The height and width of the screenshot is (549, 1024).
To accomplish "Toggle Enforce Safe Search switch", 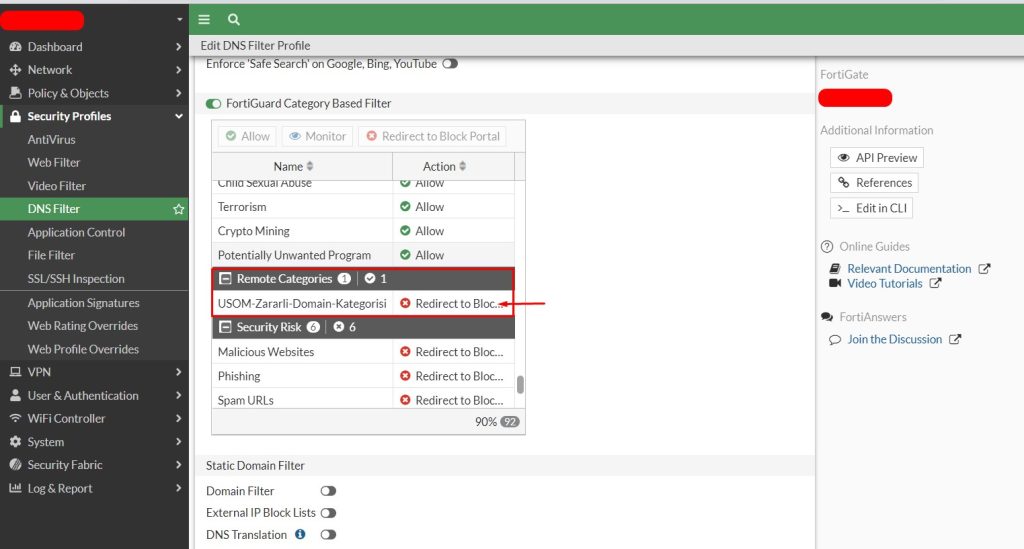I will click(450, 64).
